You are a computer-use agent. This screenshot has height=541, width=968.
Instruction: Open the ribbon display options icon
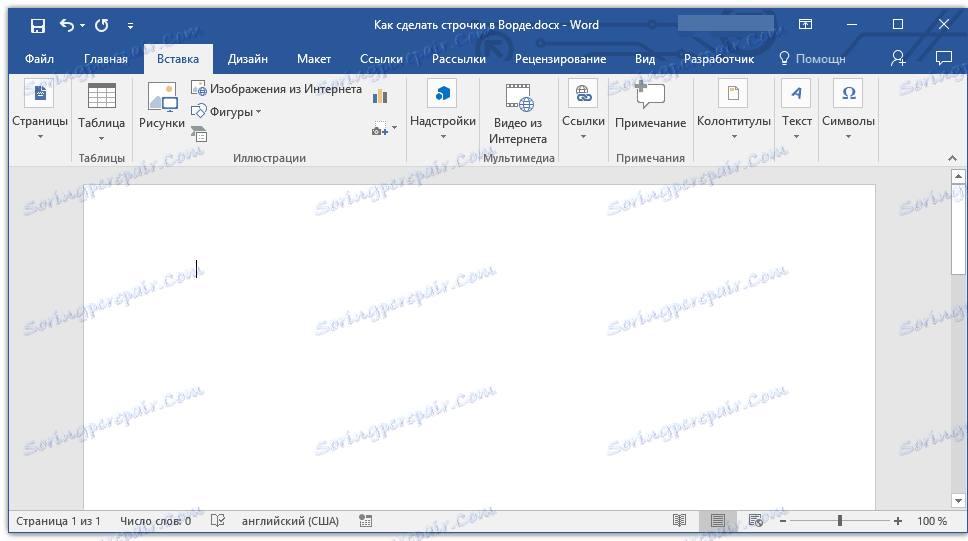click(x=805, y=25)
